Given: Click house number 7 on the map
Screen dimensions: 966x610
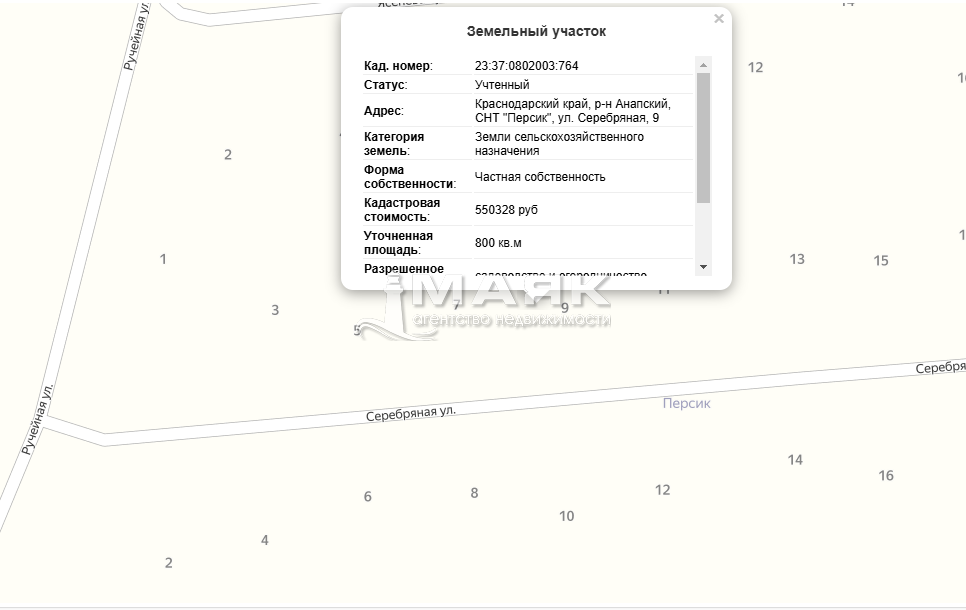Looking at the screenshot, I should (x=456, y=304).
